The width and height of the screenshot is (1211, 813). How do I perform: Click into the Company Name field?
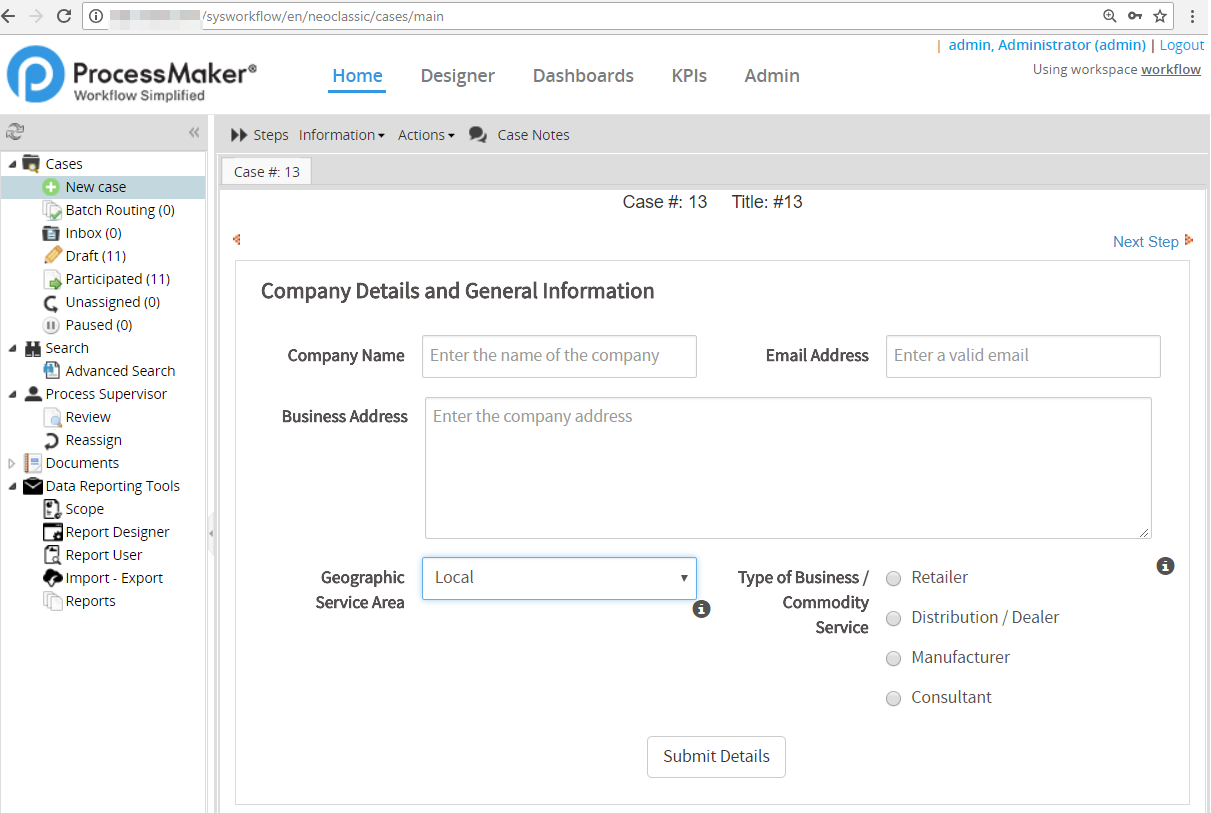click(559, 356)
